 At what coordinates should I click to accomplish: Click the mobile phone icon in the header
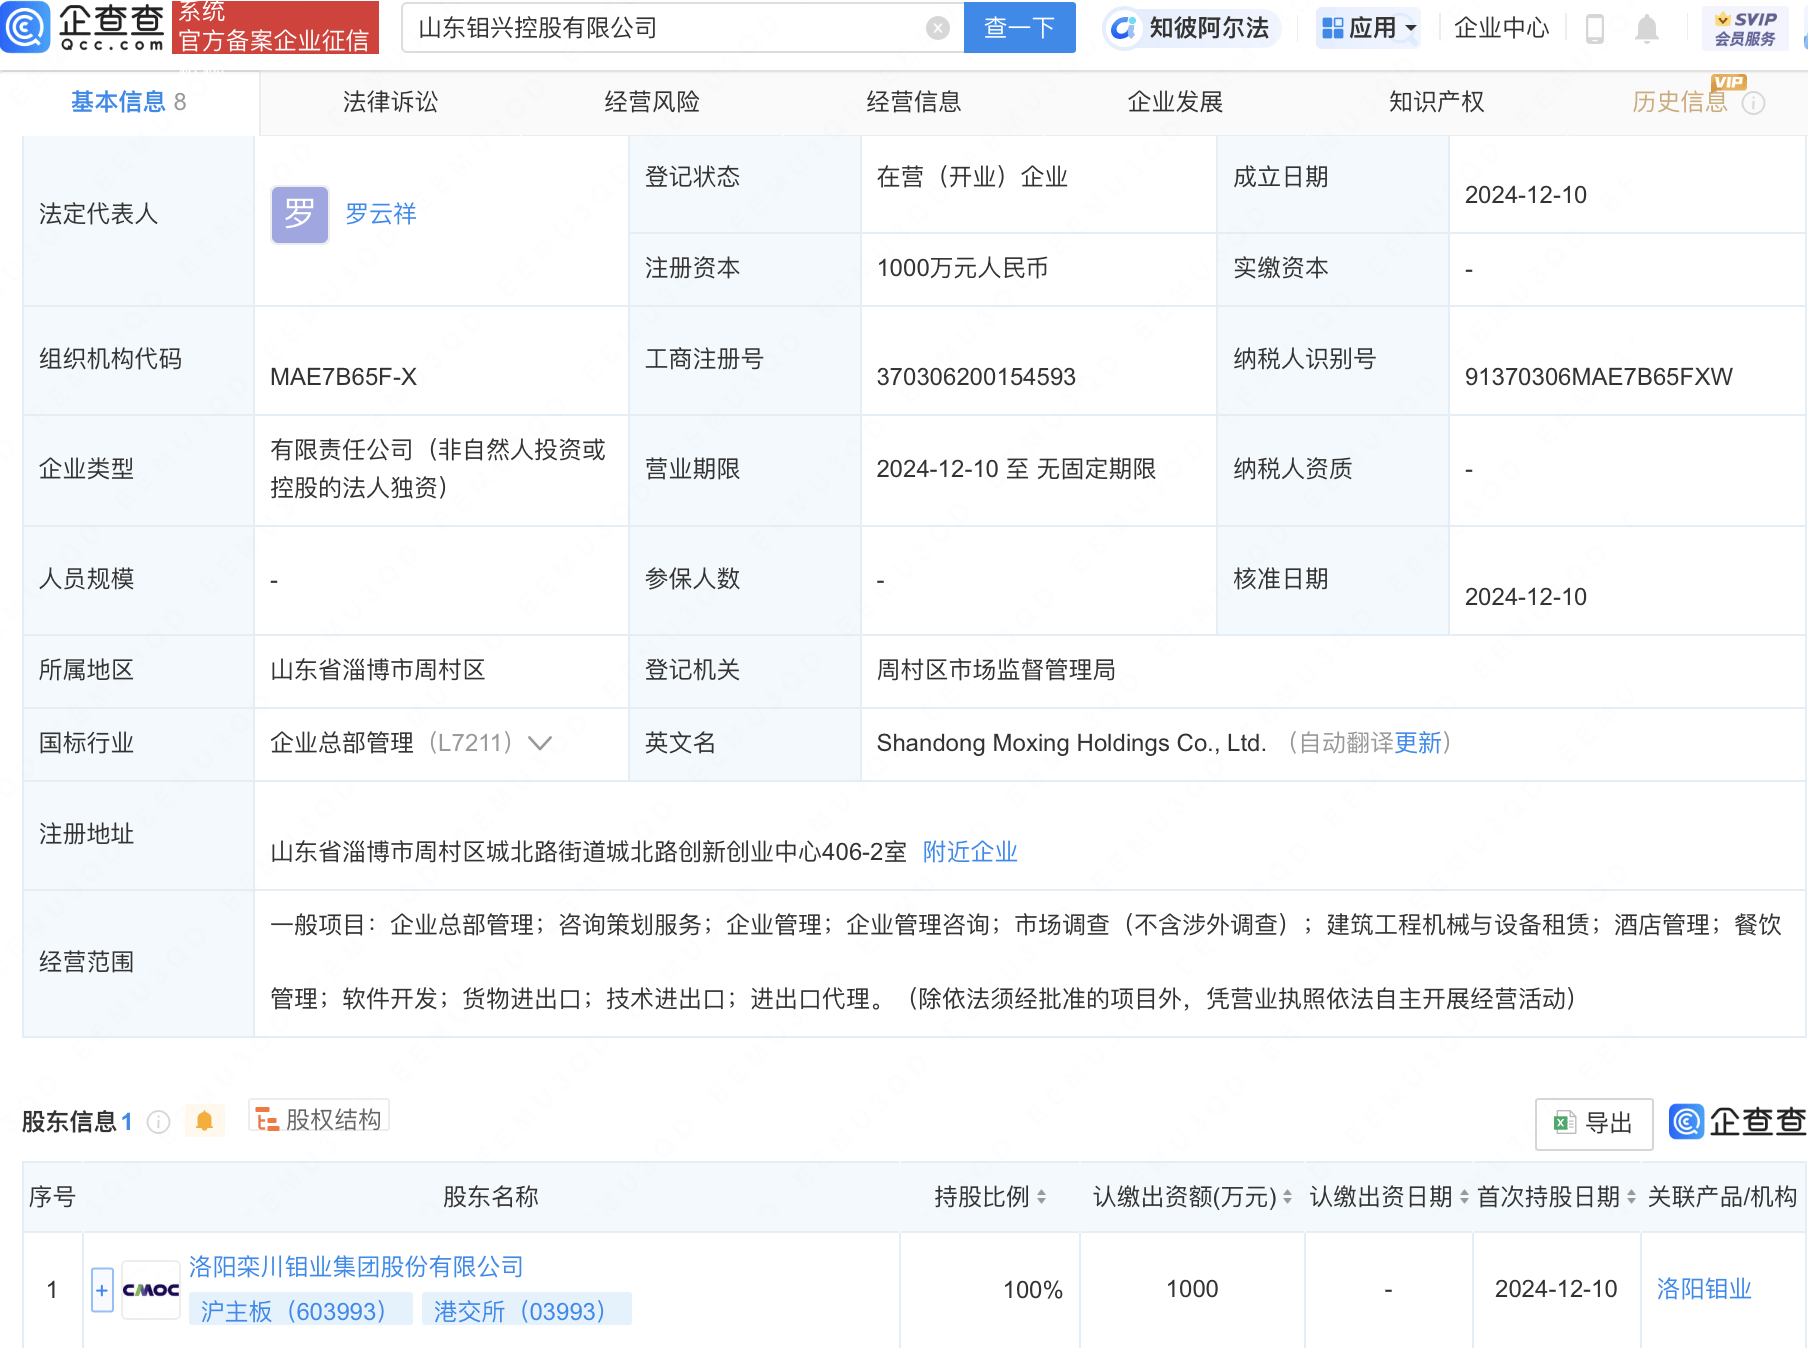(1595, 29)
